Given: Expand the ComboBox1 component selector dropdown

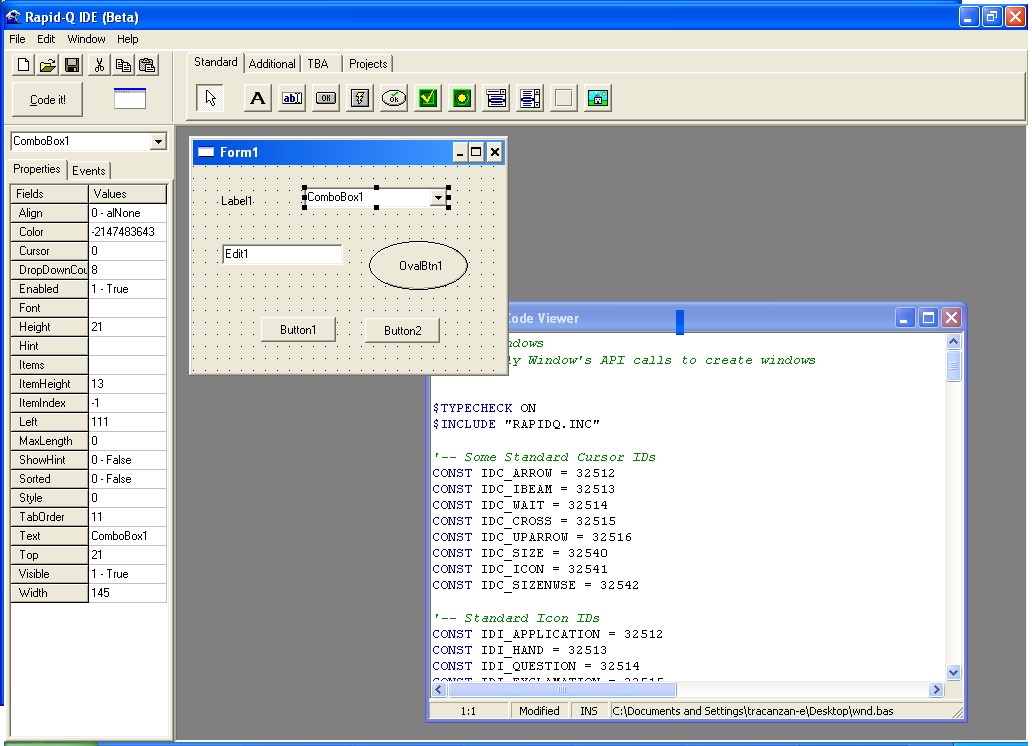Looking at the screenshot, I should pyautogui.click(x=158, y=141).
